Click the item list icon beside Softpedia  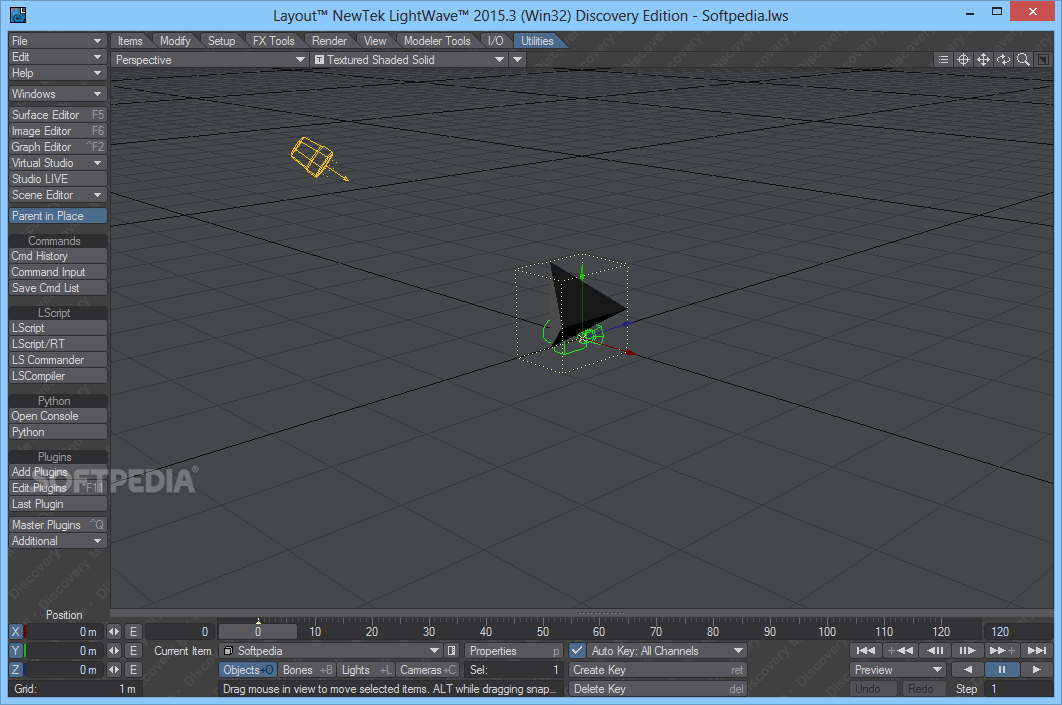tap(452, 650)
